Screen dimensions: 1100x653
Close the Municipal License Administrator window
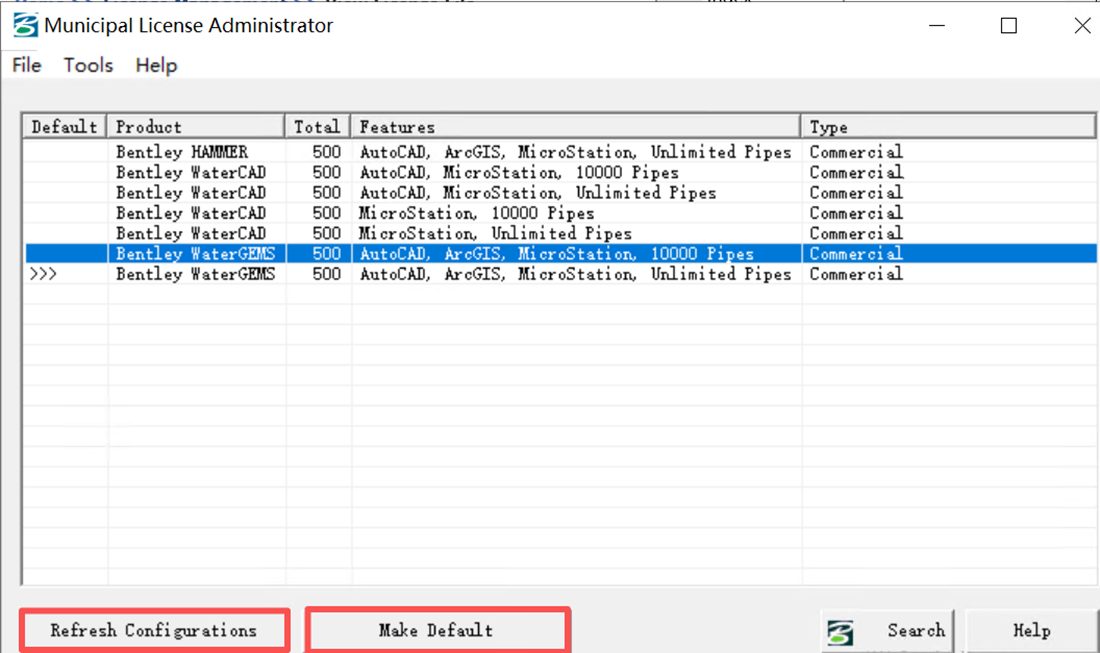tap(1082, 25)
